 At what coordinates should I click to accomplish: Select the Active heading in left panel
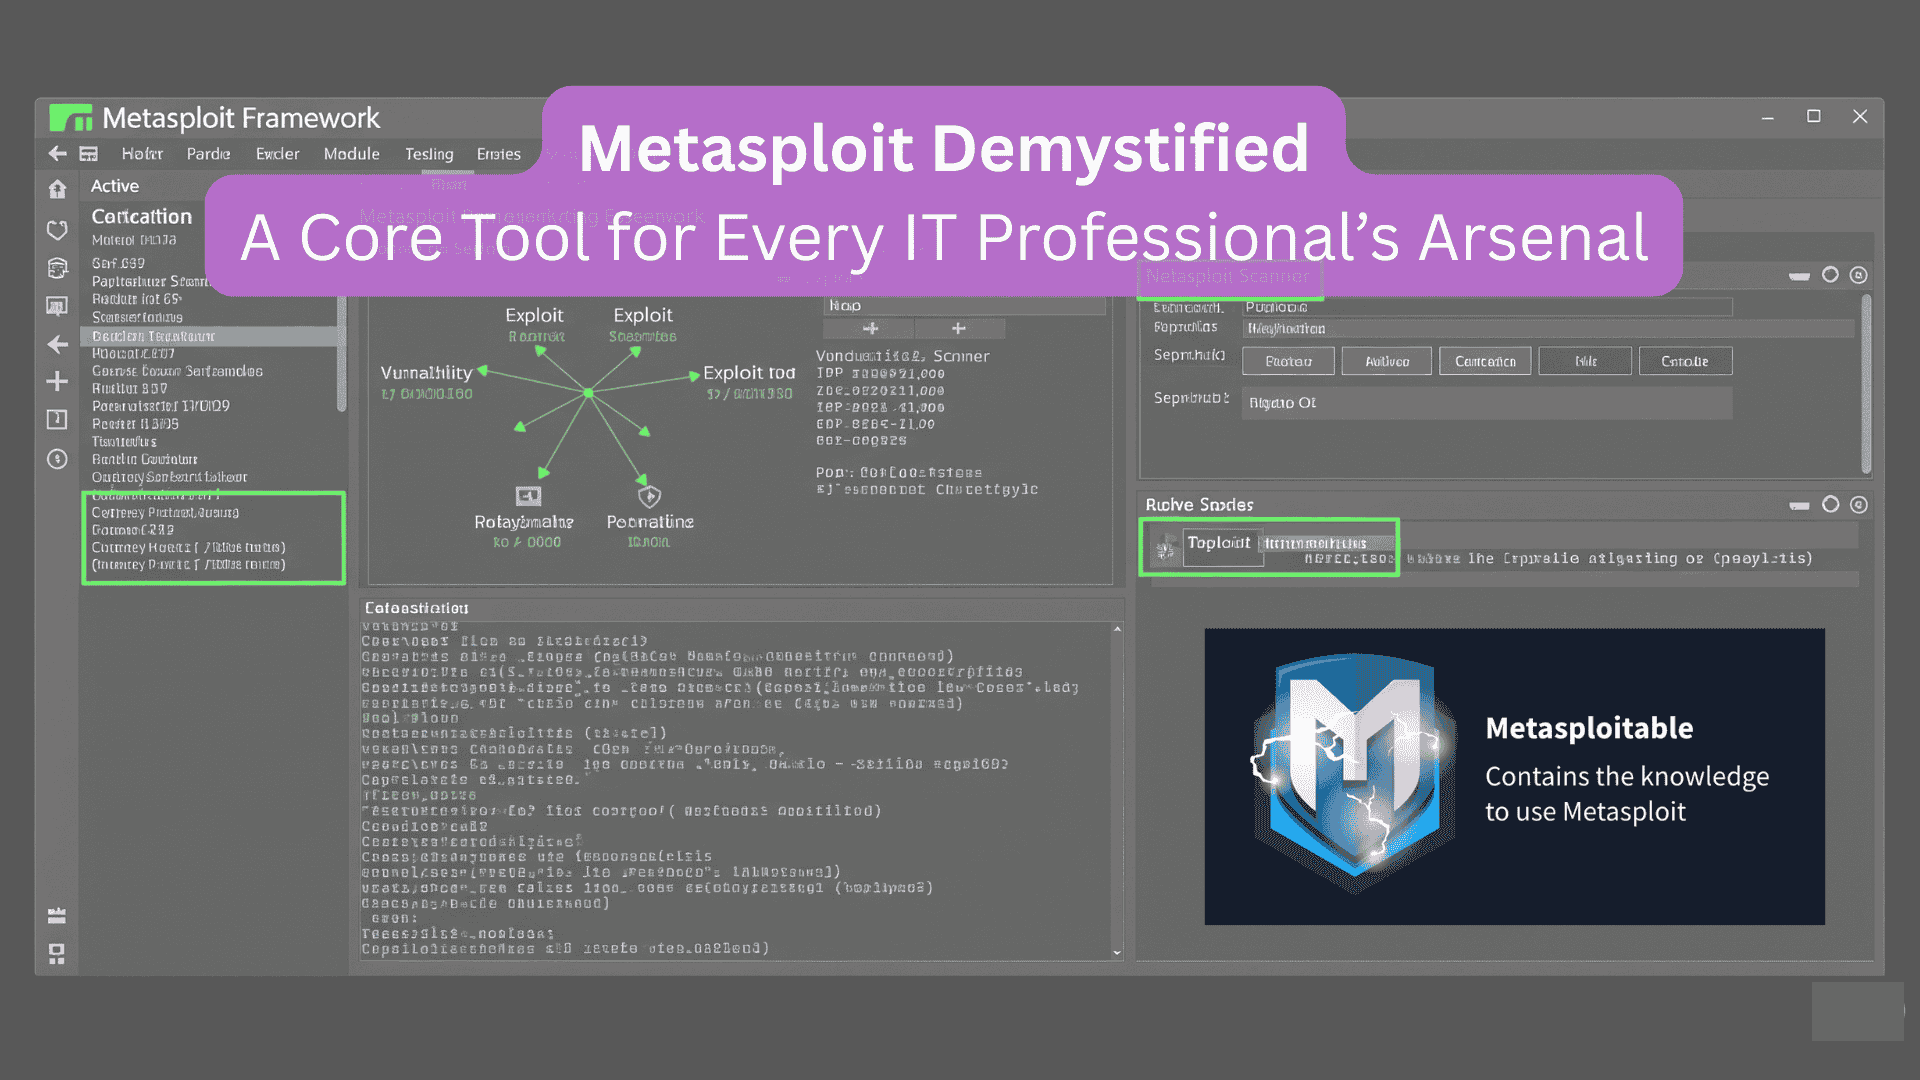[x=115, y=186]
